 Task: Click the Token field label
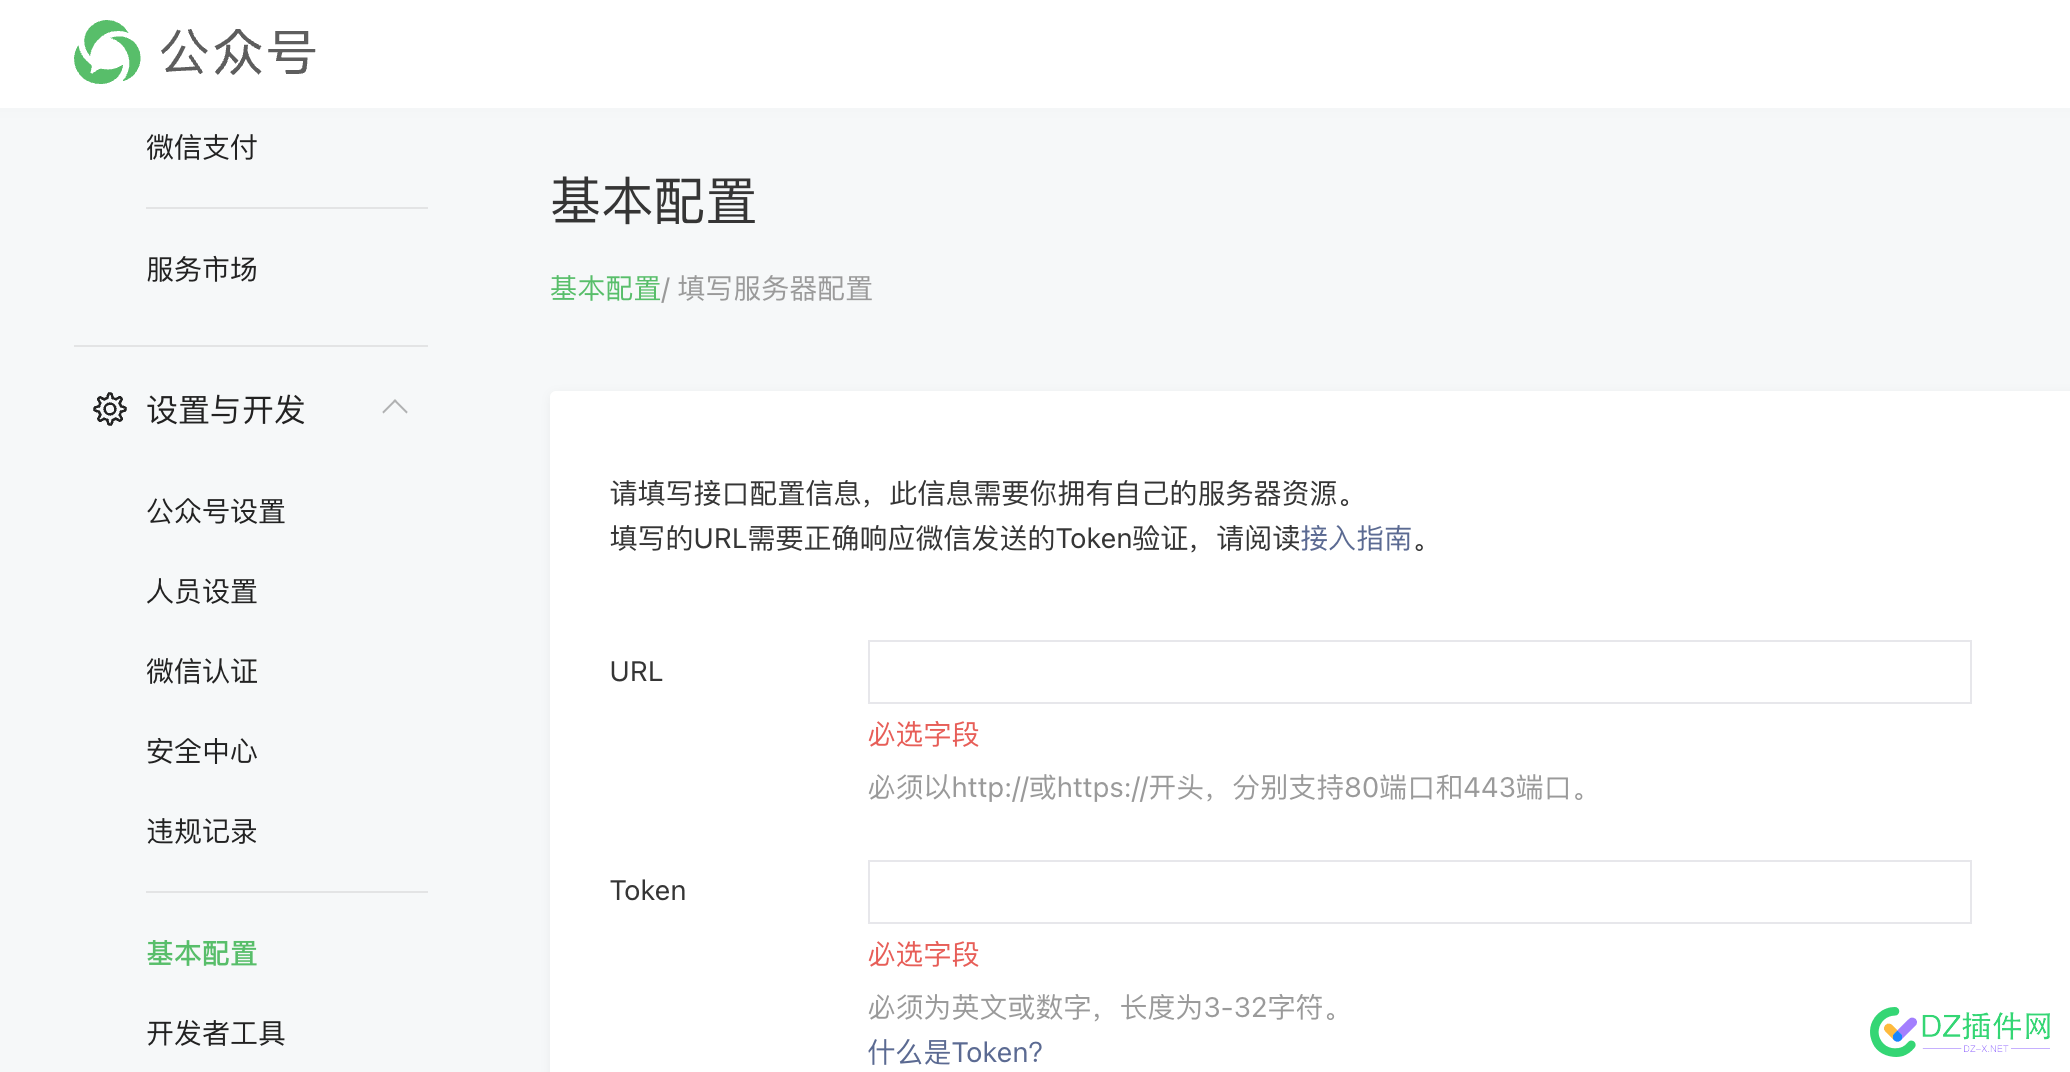[x=648, y=891]
